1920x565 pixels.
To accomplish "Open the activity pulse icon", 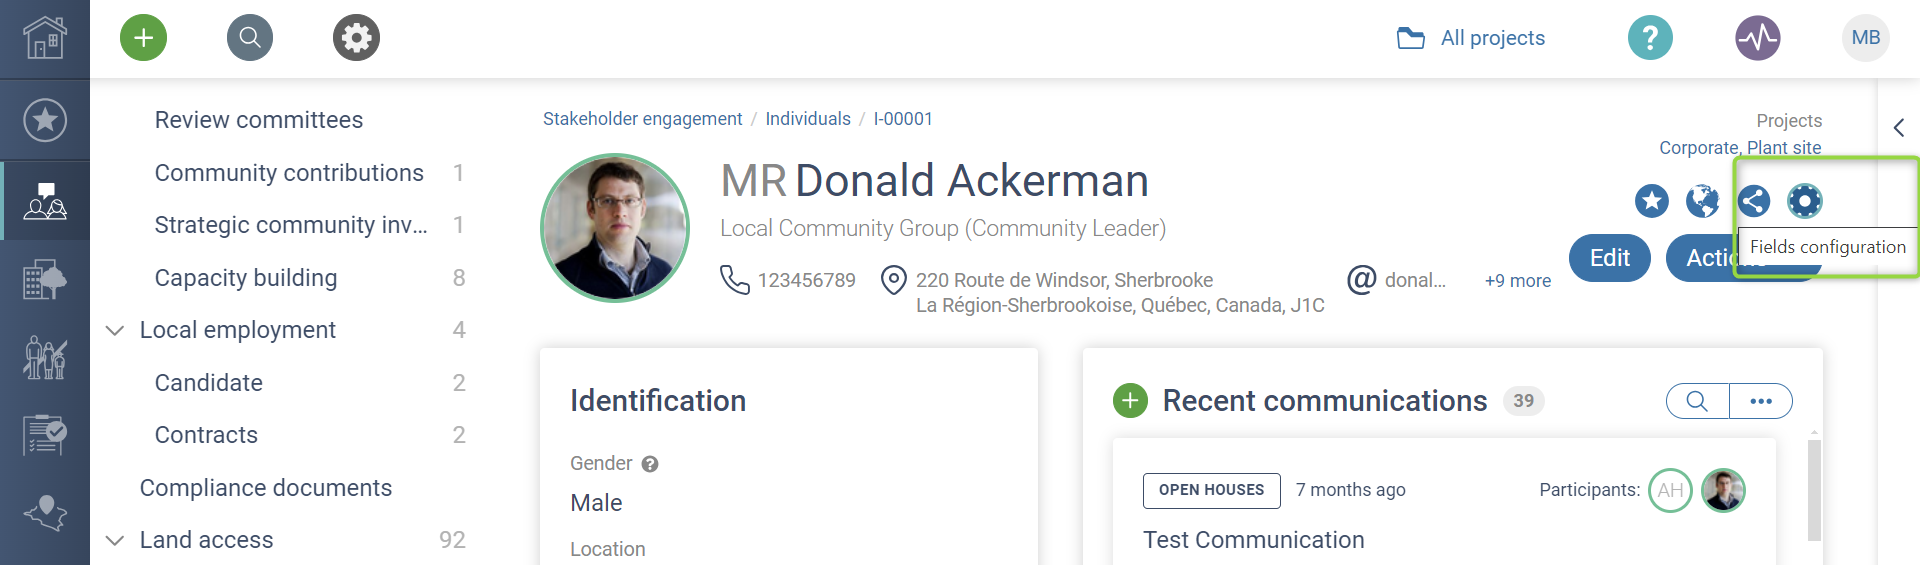I will [1757, 38].
